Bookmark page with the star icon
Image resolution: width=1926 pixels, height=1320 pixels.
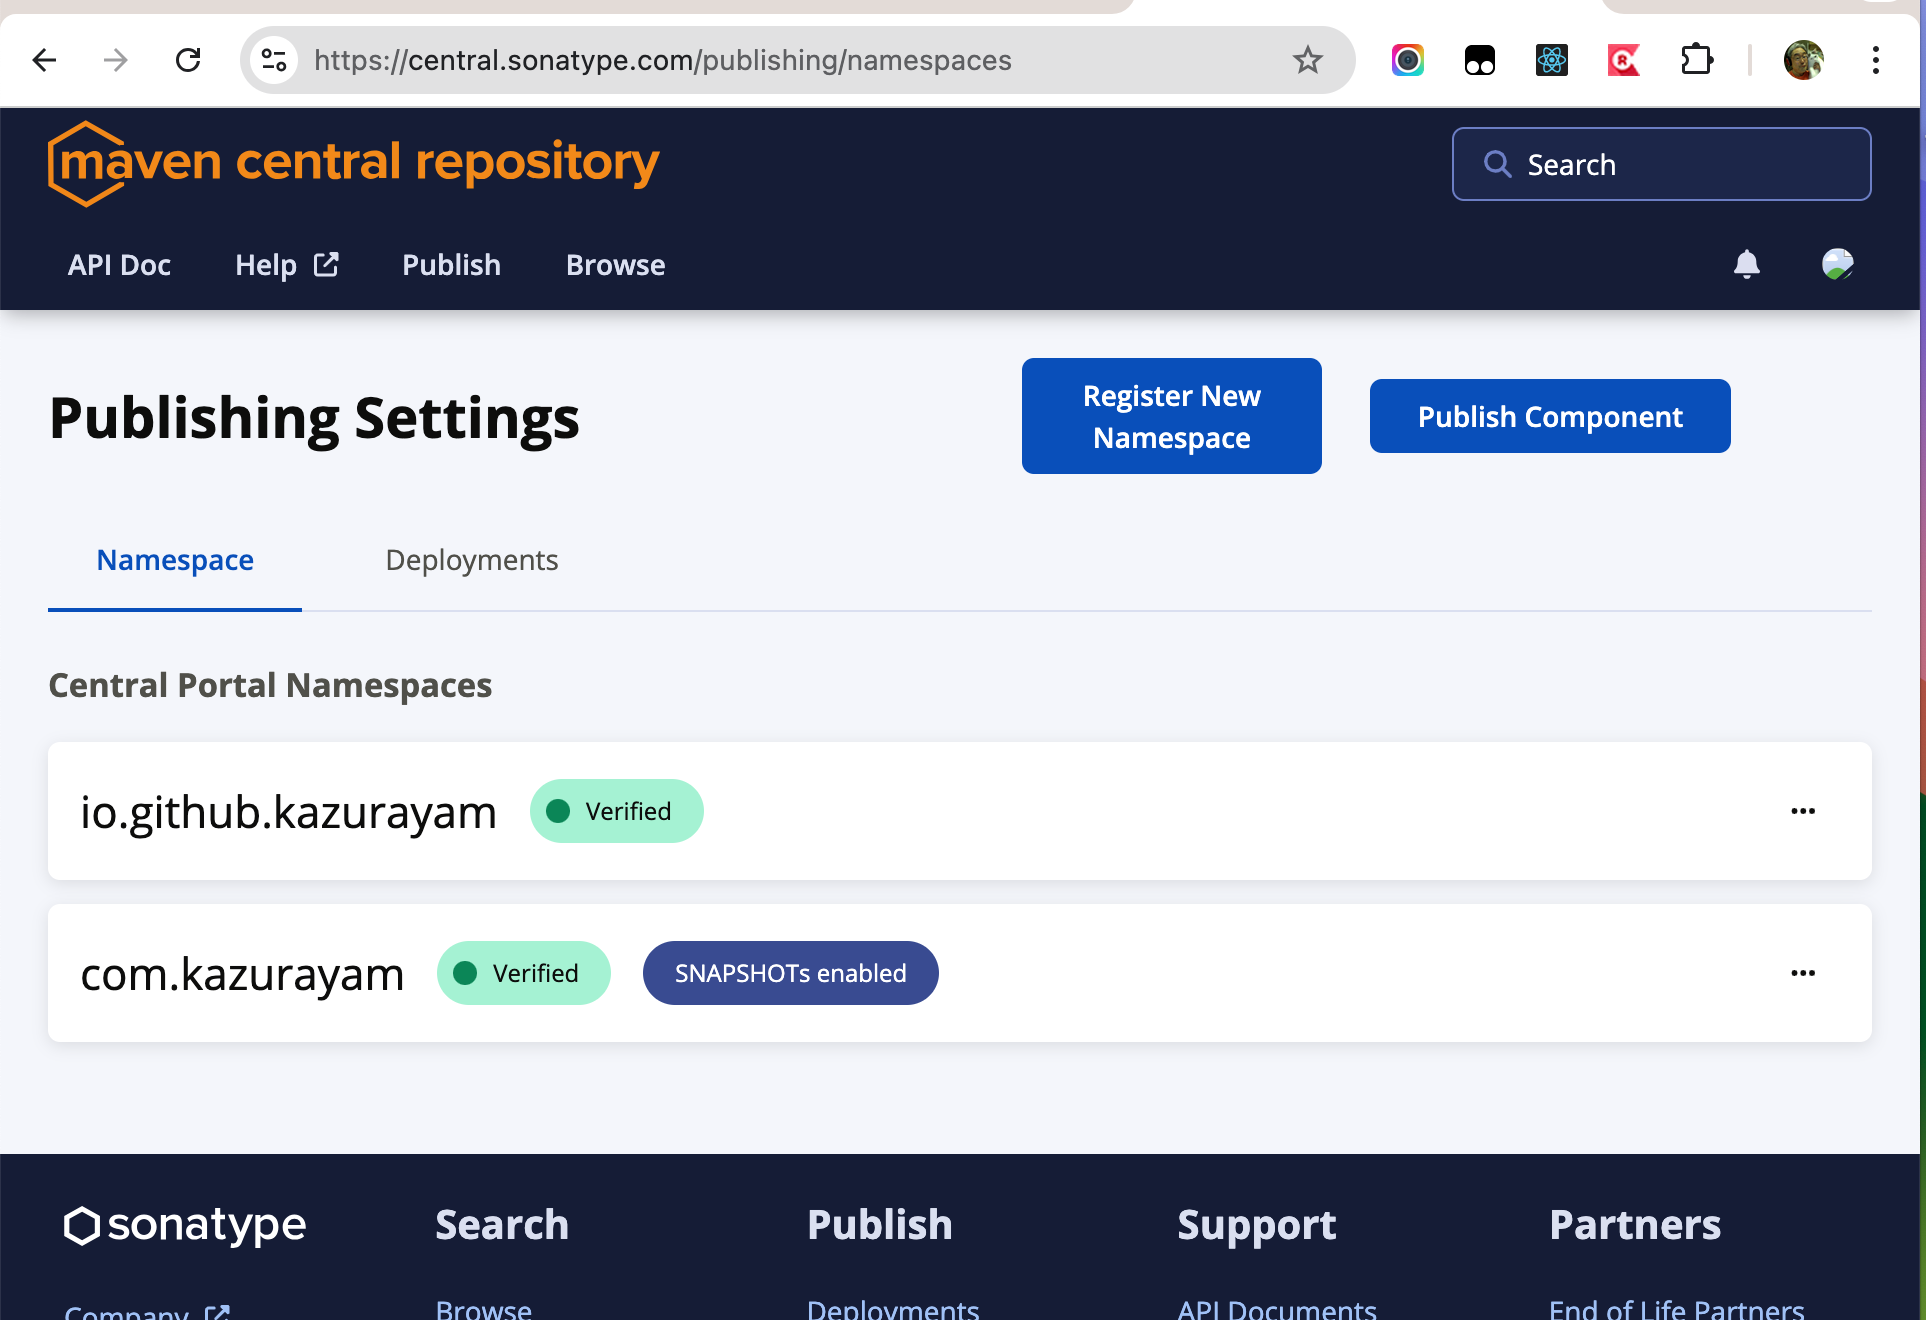click(1307, 60)
